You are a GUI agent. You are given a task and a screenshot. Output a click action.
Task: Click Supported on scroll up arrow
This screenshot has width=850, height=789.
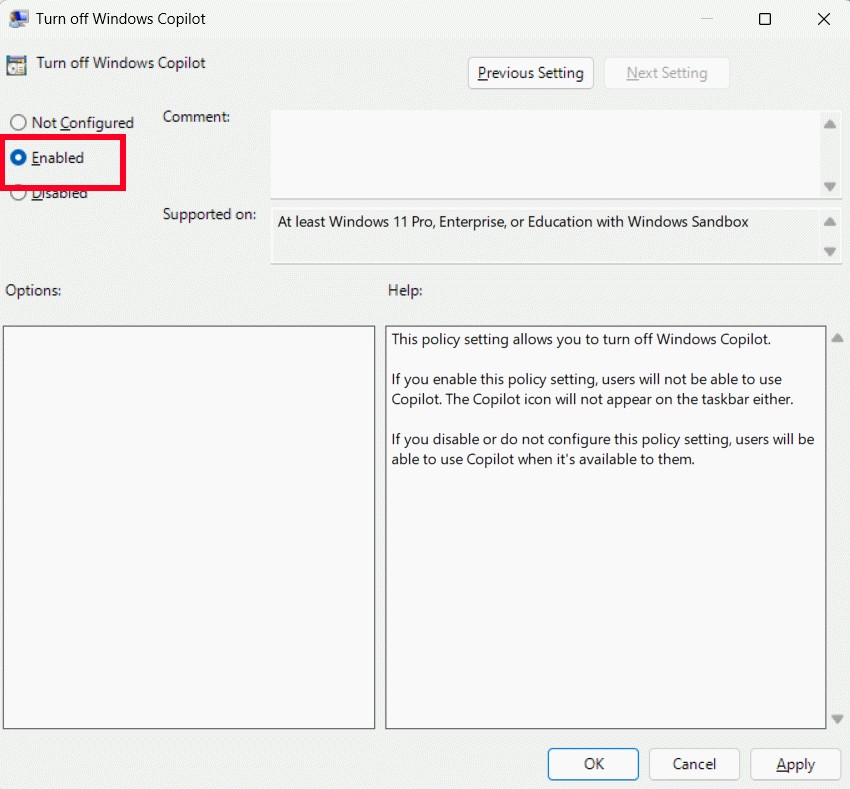[x=829, y=221]
